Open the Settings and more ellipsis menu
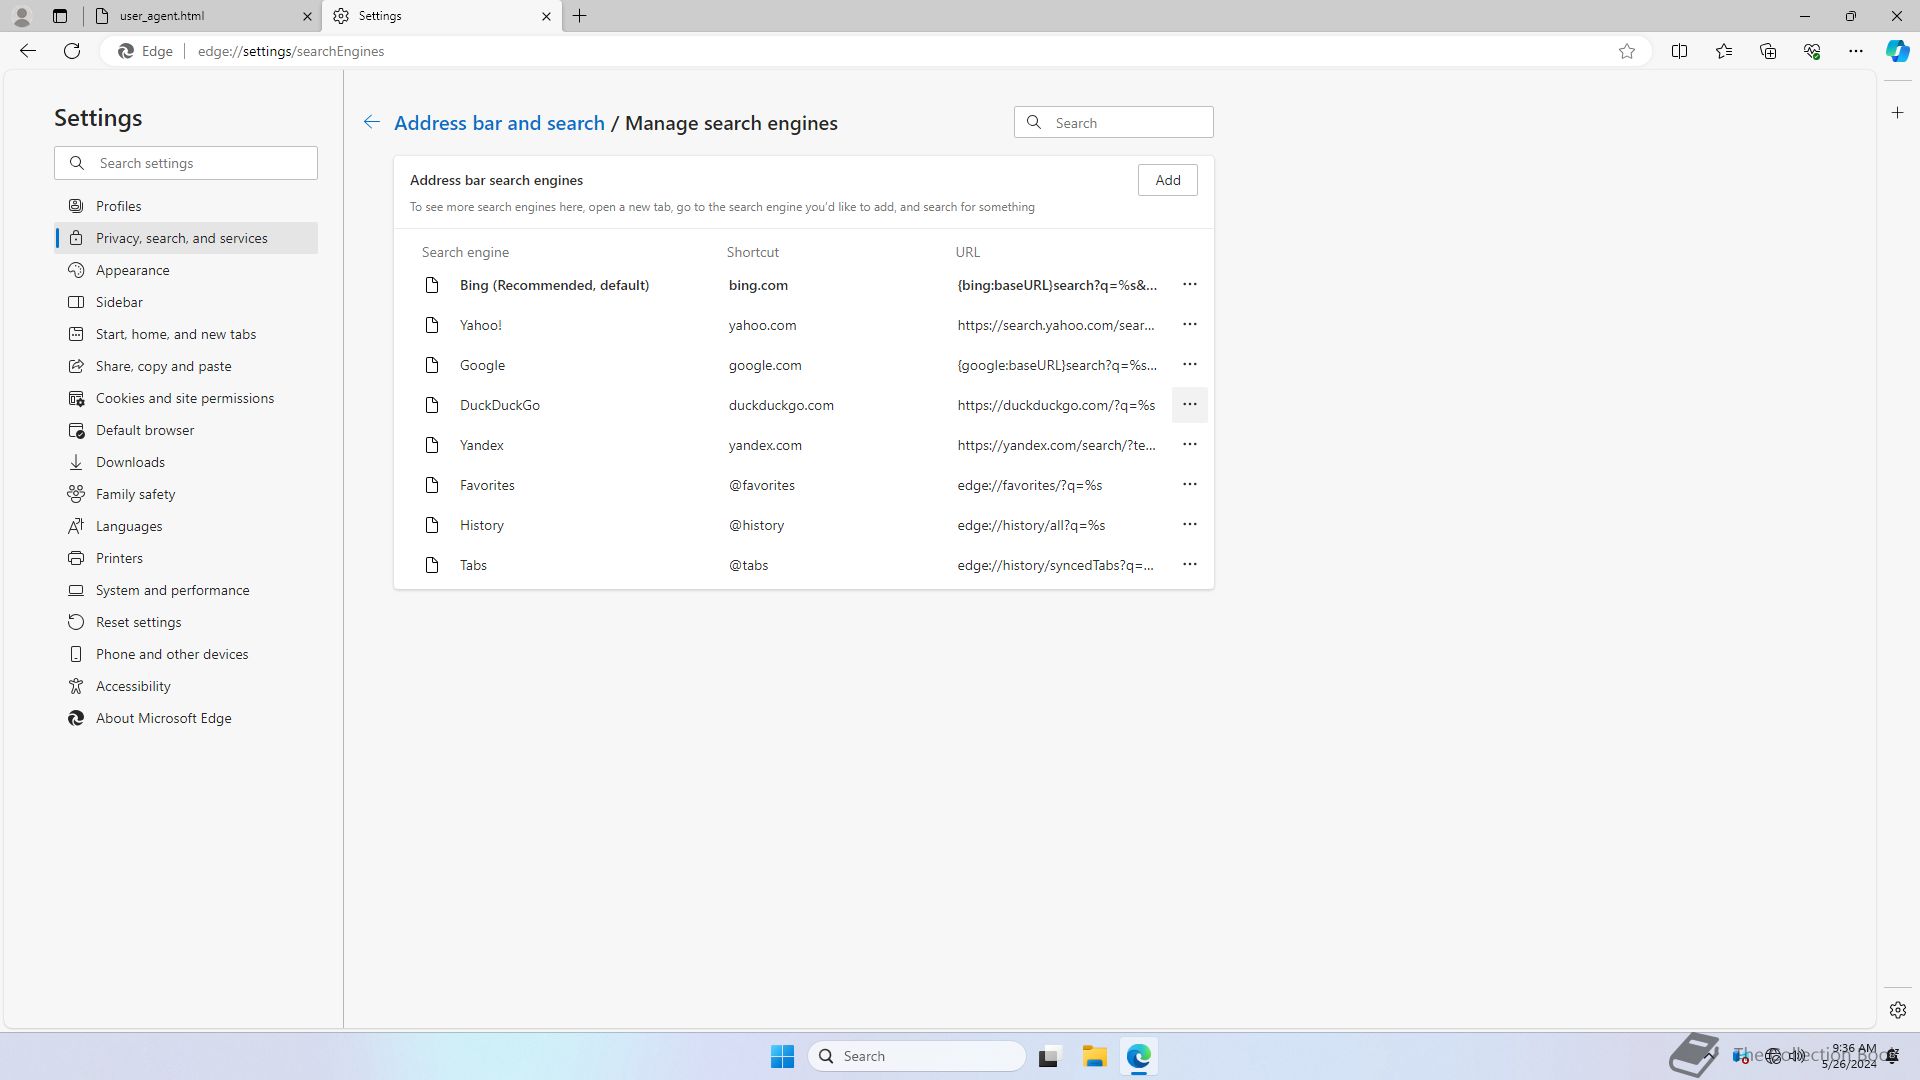 tap(1855, 51)
